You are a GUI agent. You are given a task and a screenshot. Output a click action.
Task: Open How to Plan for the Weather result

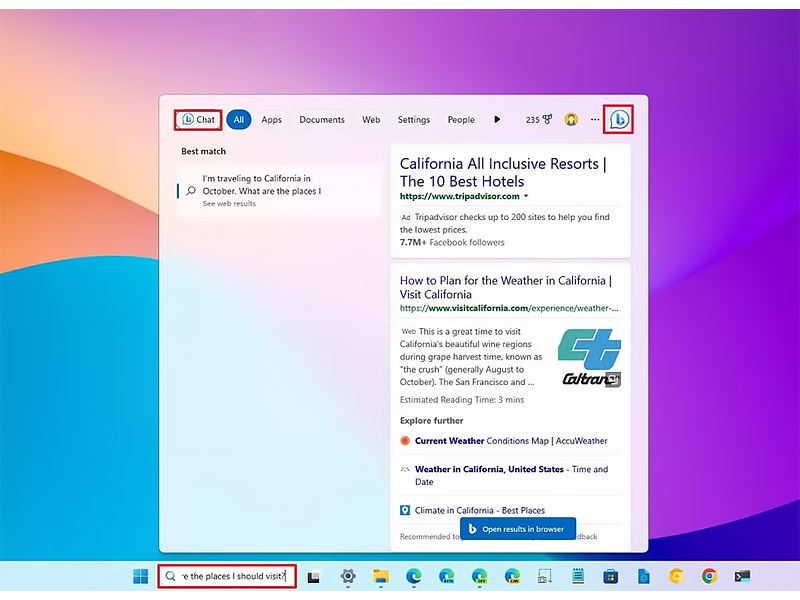click(506, 287)
